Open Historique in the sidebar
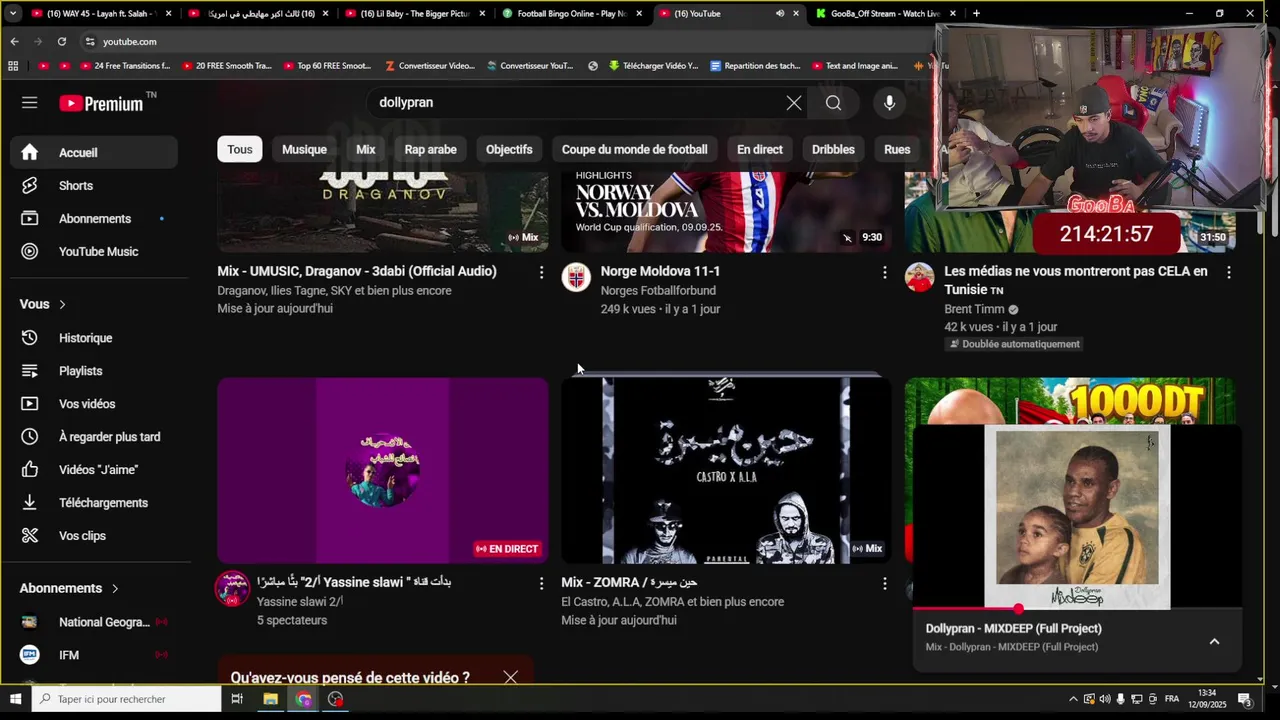 click(94, 338)
